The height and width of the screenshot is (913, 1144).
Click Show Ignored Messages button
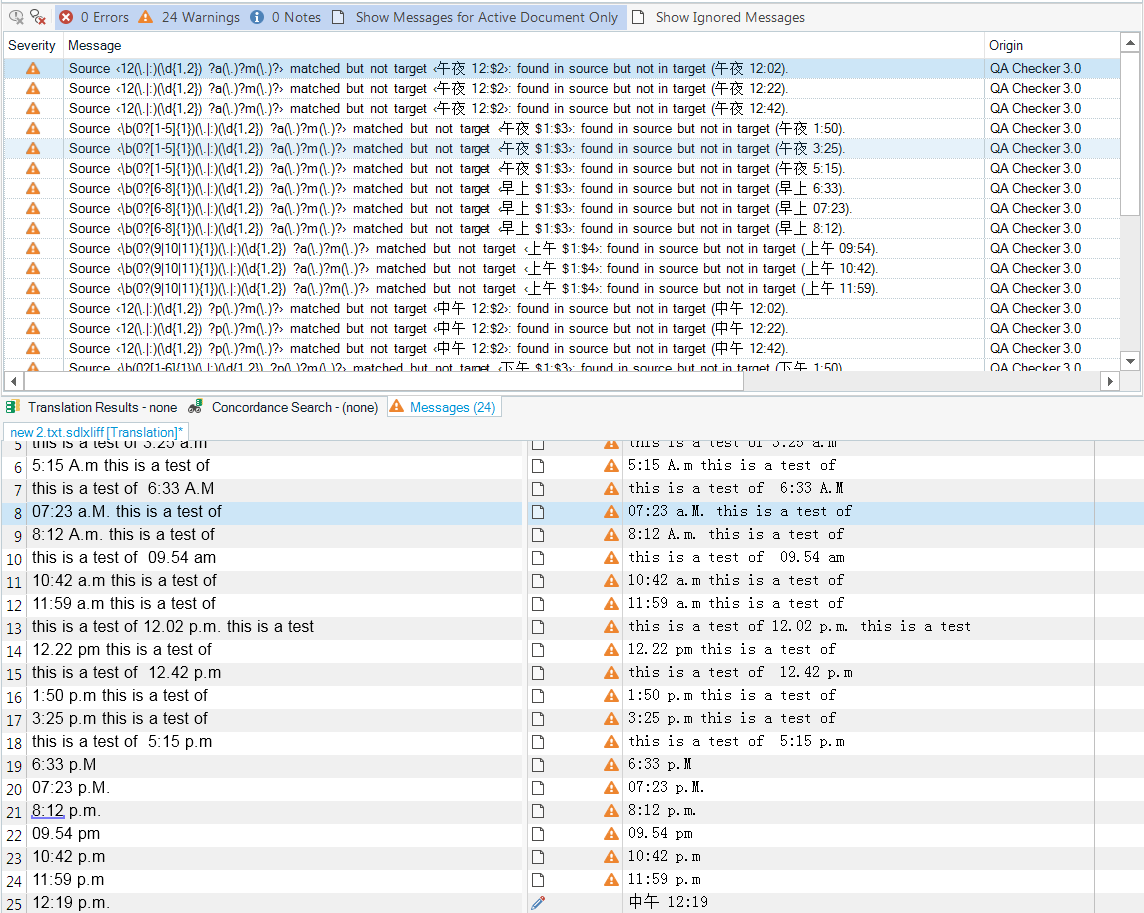[x=719, y=17]
